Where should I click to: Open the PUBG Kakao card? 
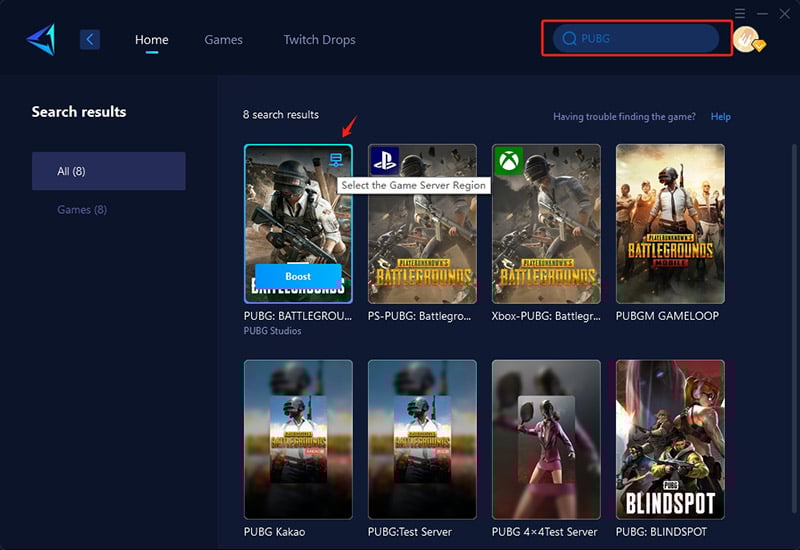[x=298, y=440]
